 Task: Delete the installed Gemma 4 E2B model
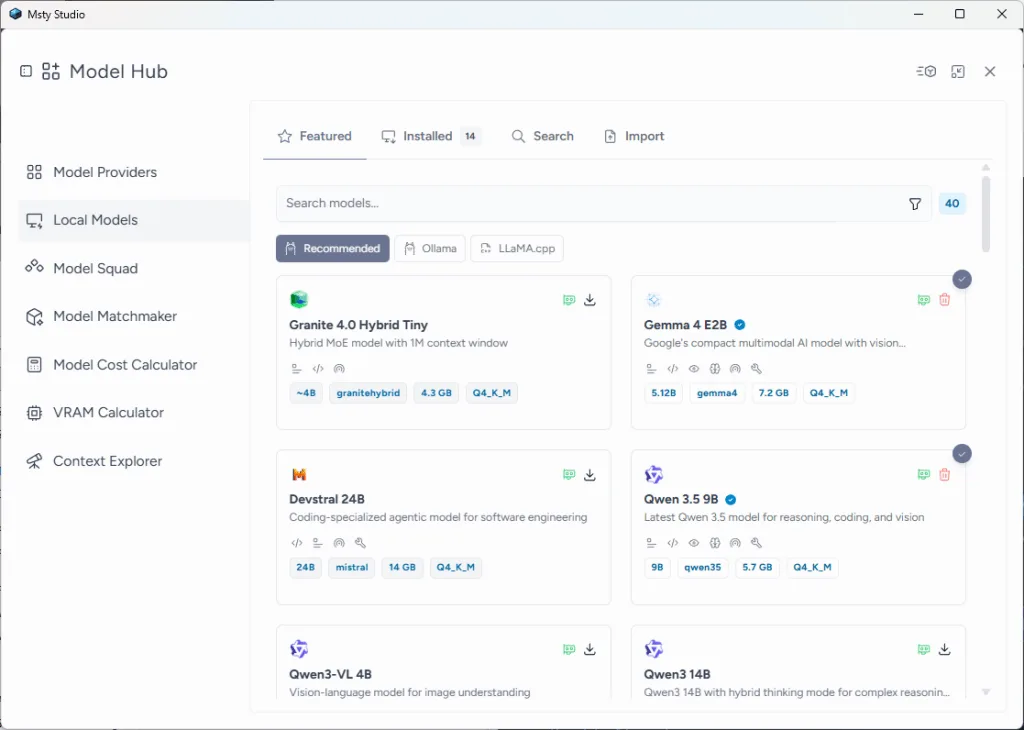(x=944, y=300)
